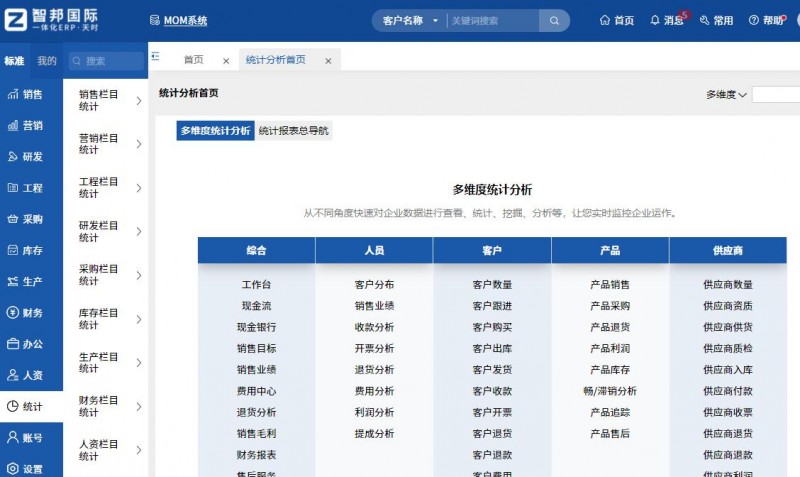
Task: Open the 设置 module
Action: point(31,468)
